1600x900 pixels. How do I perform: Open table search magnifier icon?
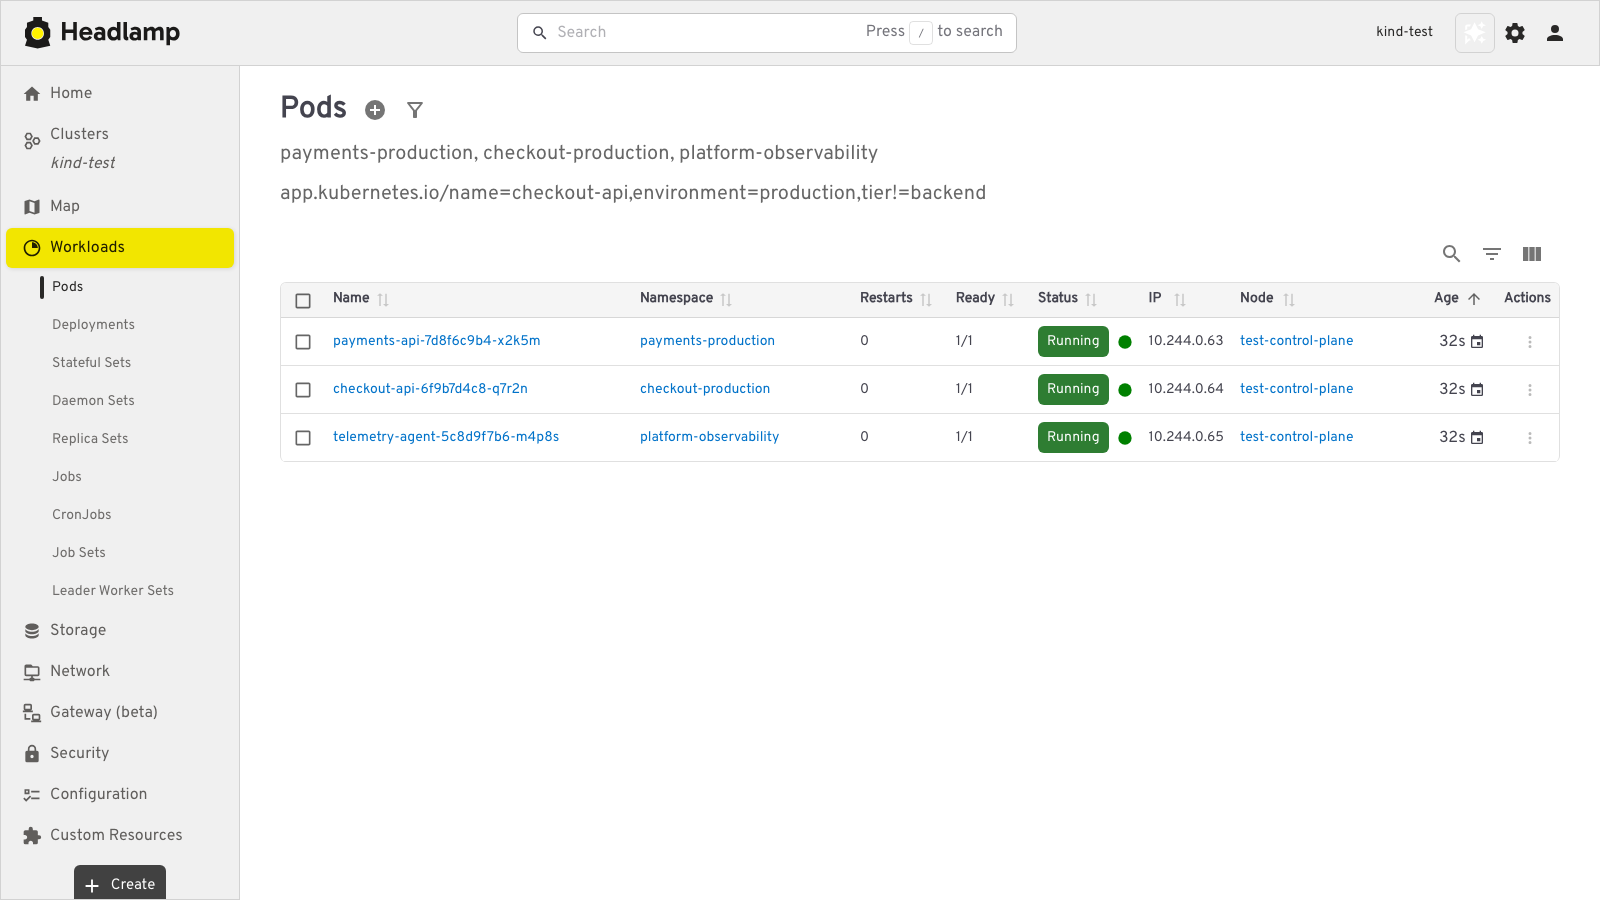1452,254
